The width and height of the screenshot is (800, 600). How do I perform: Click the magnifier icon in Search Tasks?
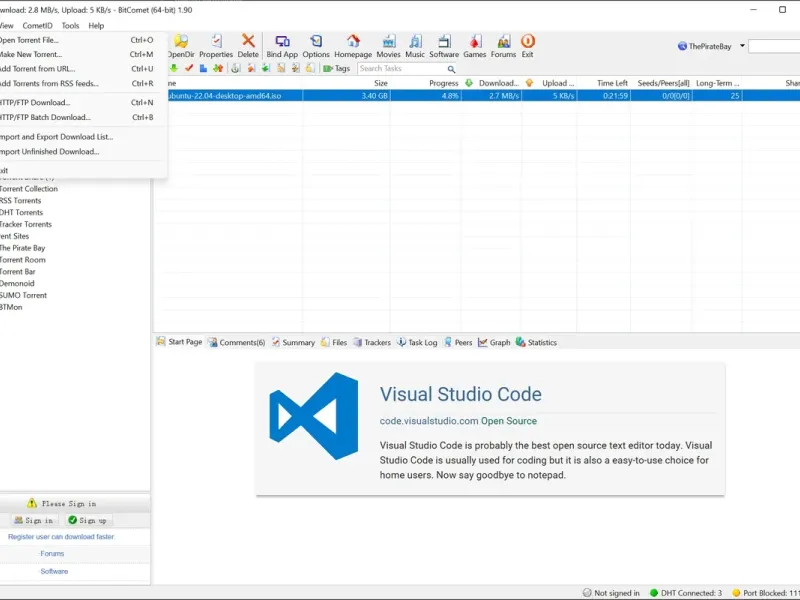point(451,69)
